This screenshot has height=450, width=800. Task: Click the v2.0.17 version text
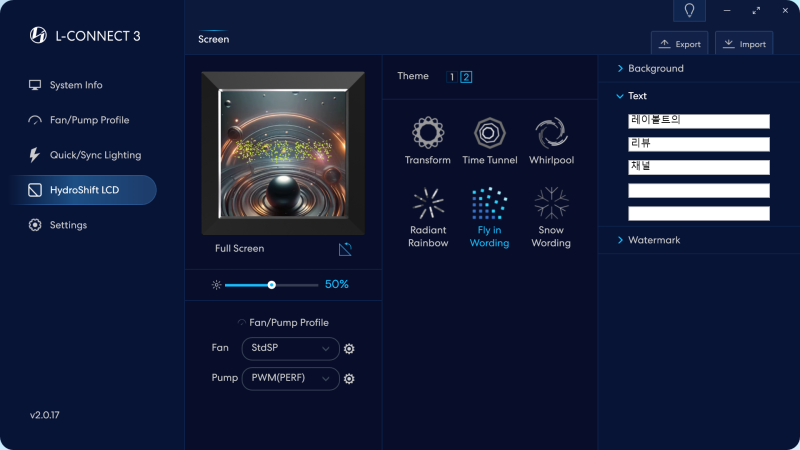pos(44,415)
